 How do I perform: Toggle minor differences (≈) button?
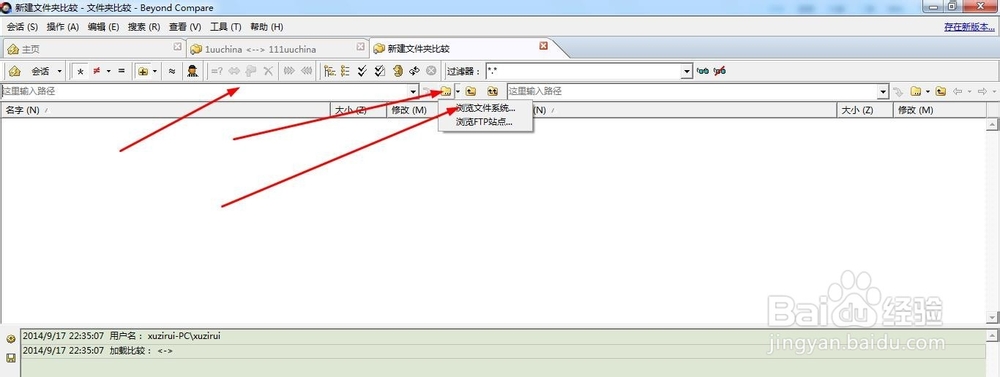(x=172, y=71)
